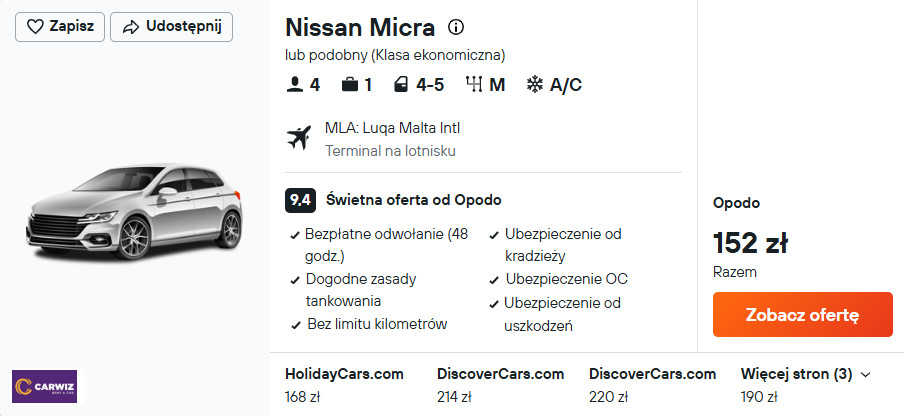Viewport: 904px width, 416px height.
Task: Click the car doors icon
Action: [401, 85]
